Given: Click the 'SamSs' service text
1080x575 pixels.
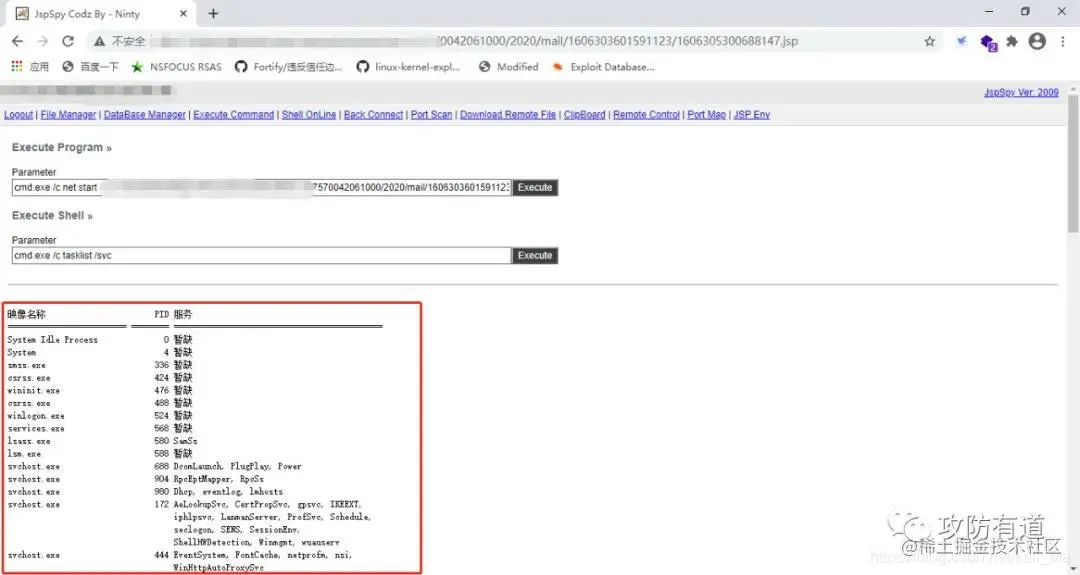Looking at the screenshot, I should [185, 441].
